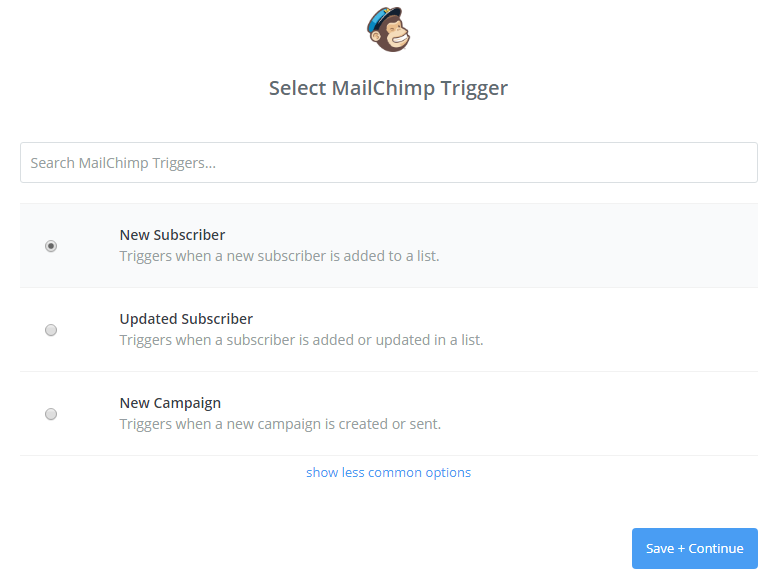Click the monkey's face in the logo

(393, 35)
